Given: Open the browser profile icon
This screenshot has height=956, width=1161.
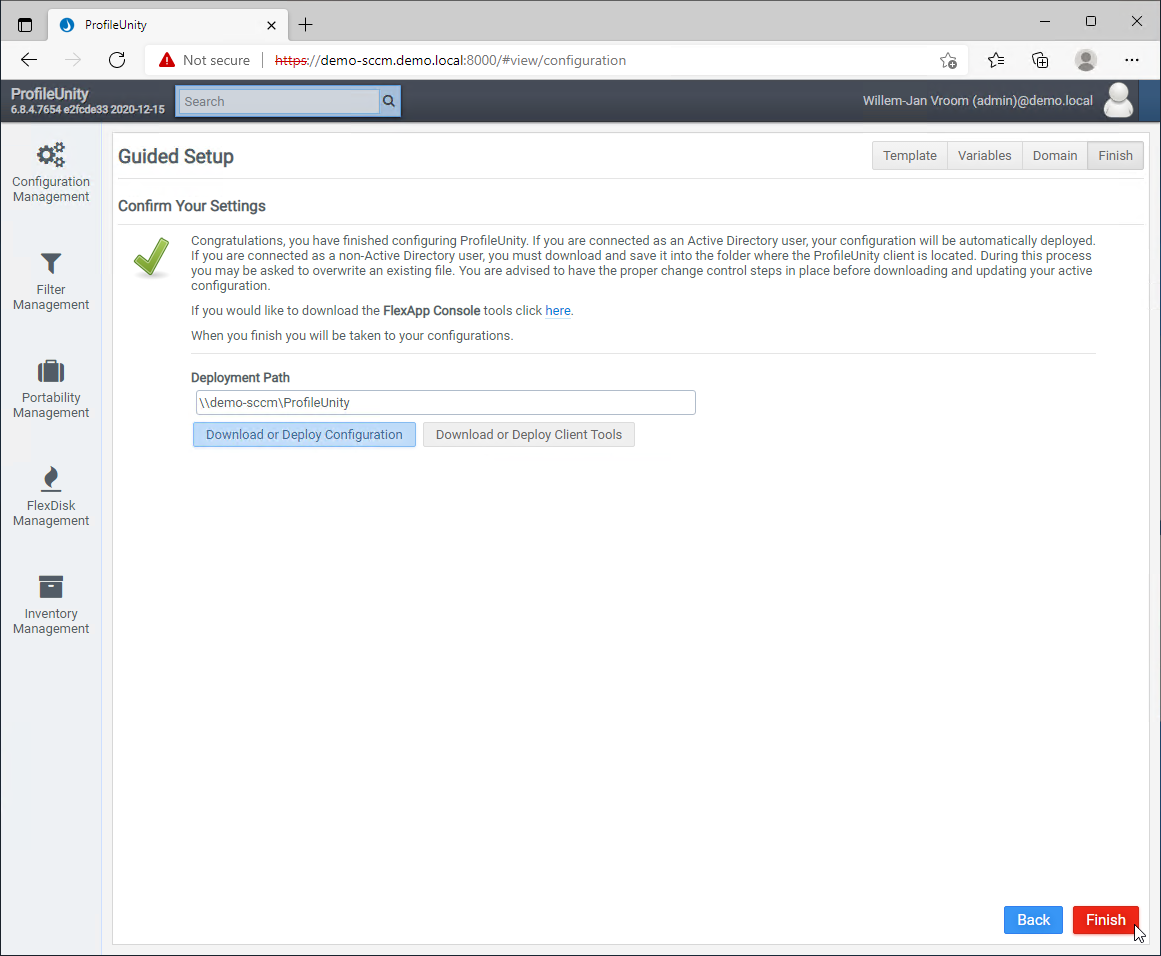Looking at the screenshot, I should click(1085, 60).
